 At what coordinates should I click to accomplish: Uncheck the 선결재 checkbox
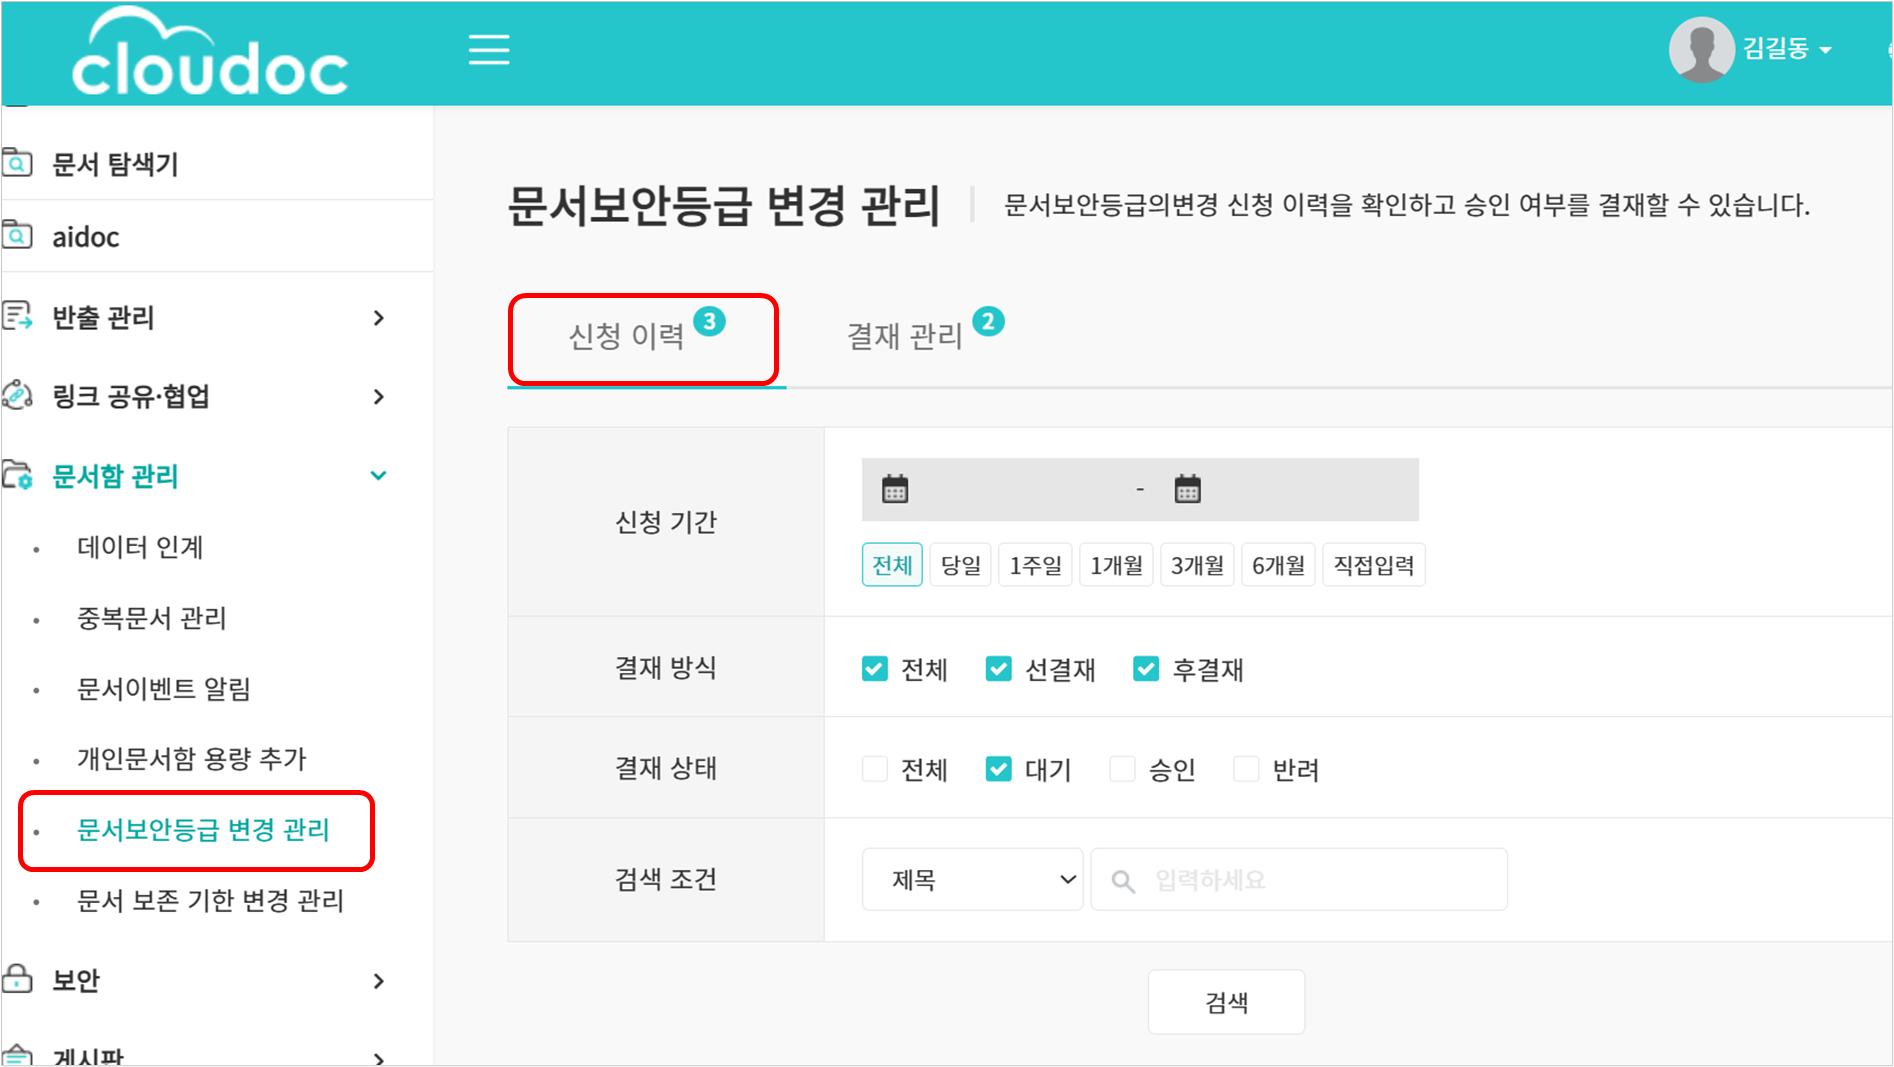(x=998, y=669)
